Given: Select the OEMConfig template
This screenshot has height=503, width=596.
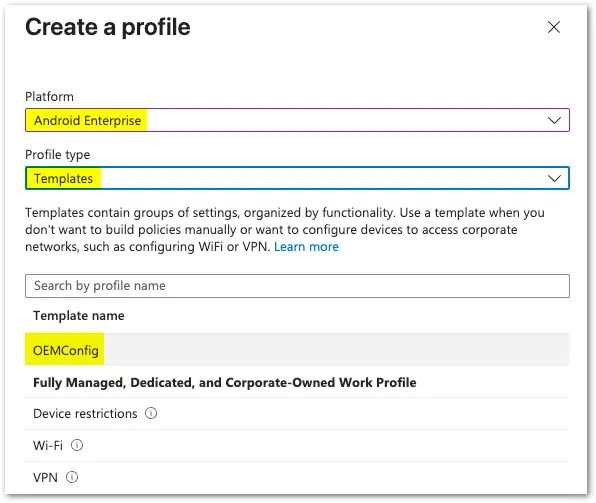Looking at the screenshot, I should pos(66,350).
